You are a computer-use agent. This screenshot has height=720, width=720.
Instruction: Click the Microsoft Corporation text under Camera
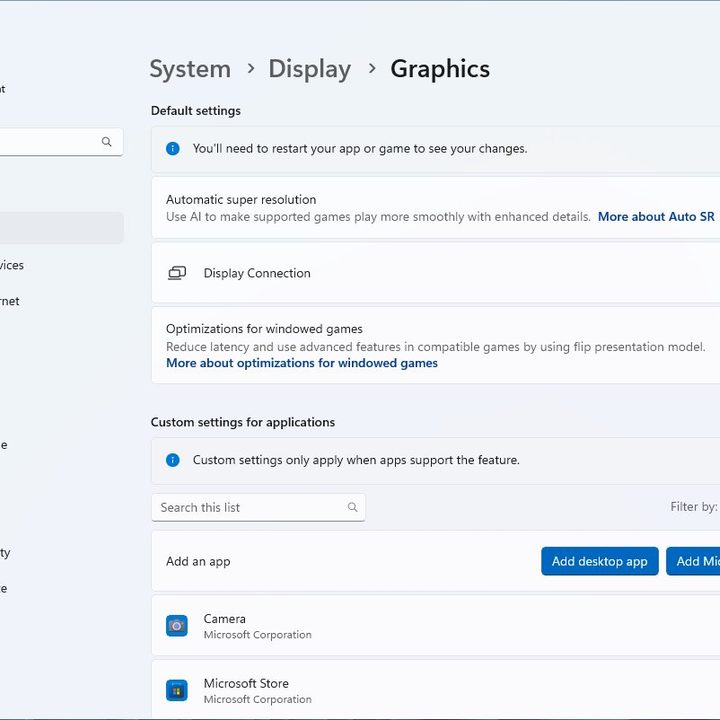[x=258, y=635]
